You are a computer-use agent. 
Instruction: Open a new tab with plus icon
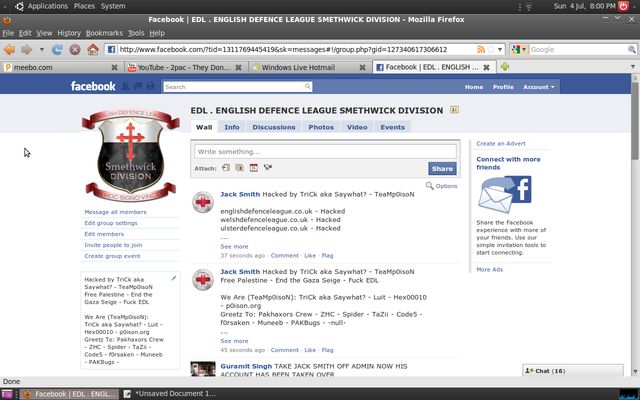[505, 67]
